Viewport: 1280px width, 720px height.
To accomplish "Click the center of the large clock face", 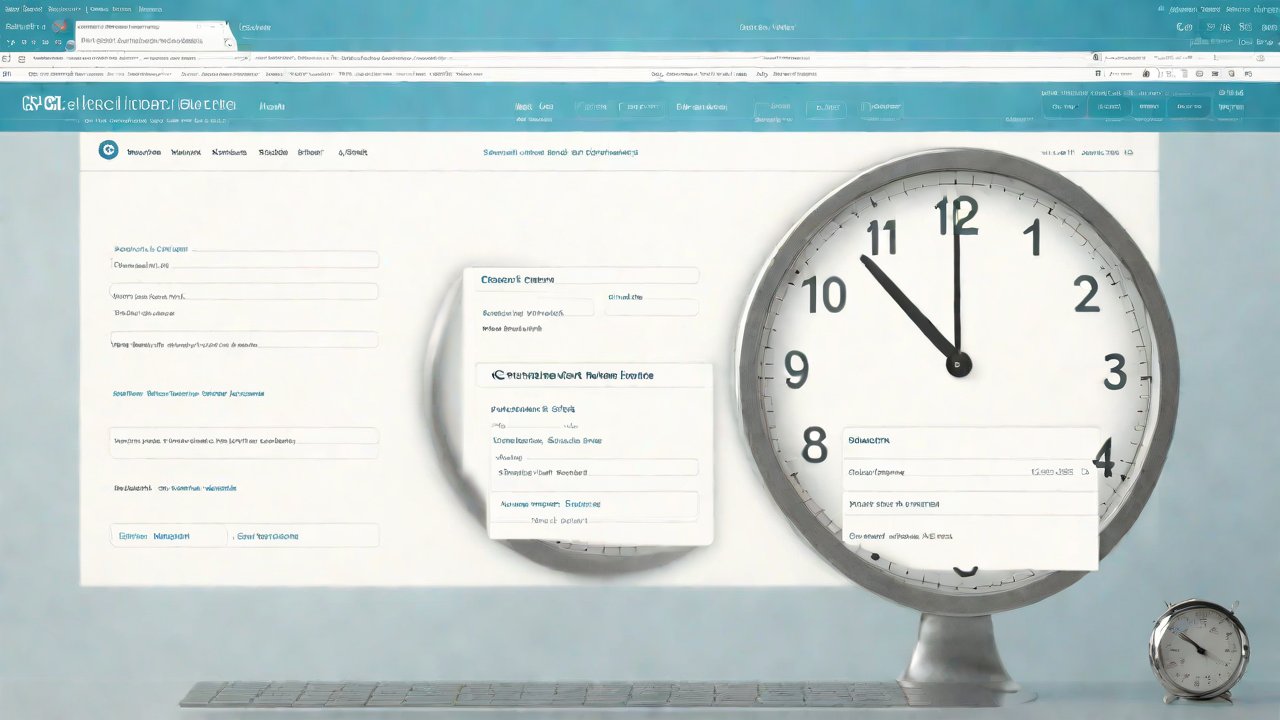I will pos(958,365).
